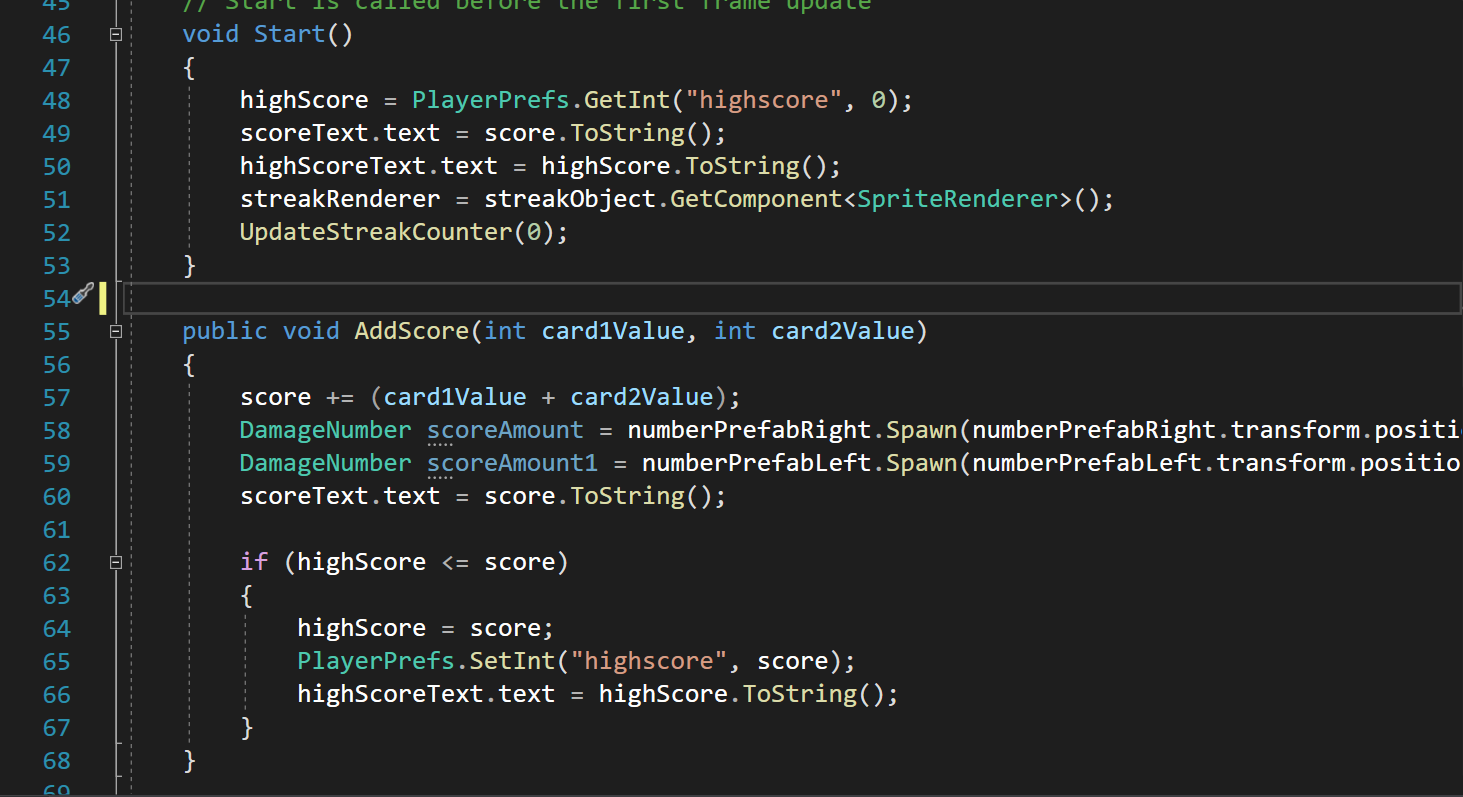Click line number 57 in the gutter
The height and width of the screenshot is (797, 1463).
point(57,397)
